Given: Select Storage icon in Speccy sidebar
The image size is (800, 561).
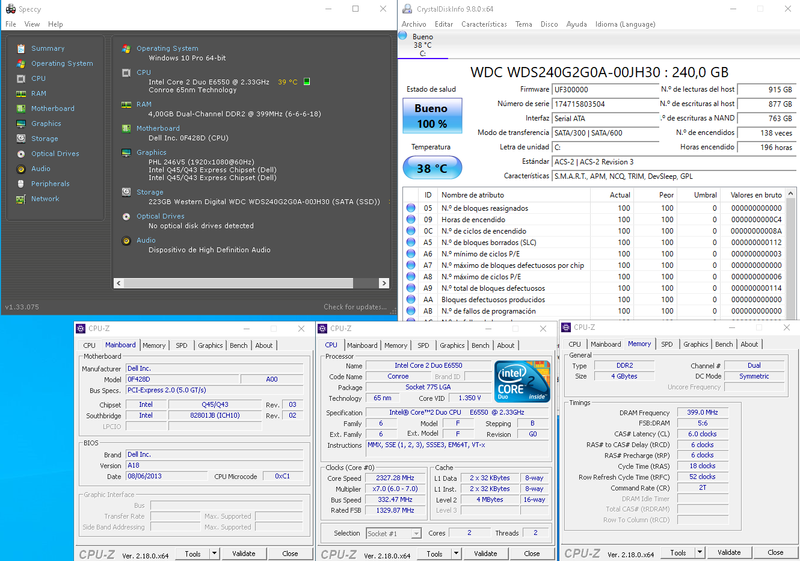Looking at the screenshot, I should [21, 139].
